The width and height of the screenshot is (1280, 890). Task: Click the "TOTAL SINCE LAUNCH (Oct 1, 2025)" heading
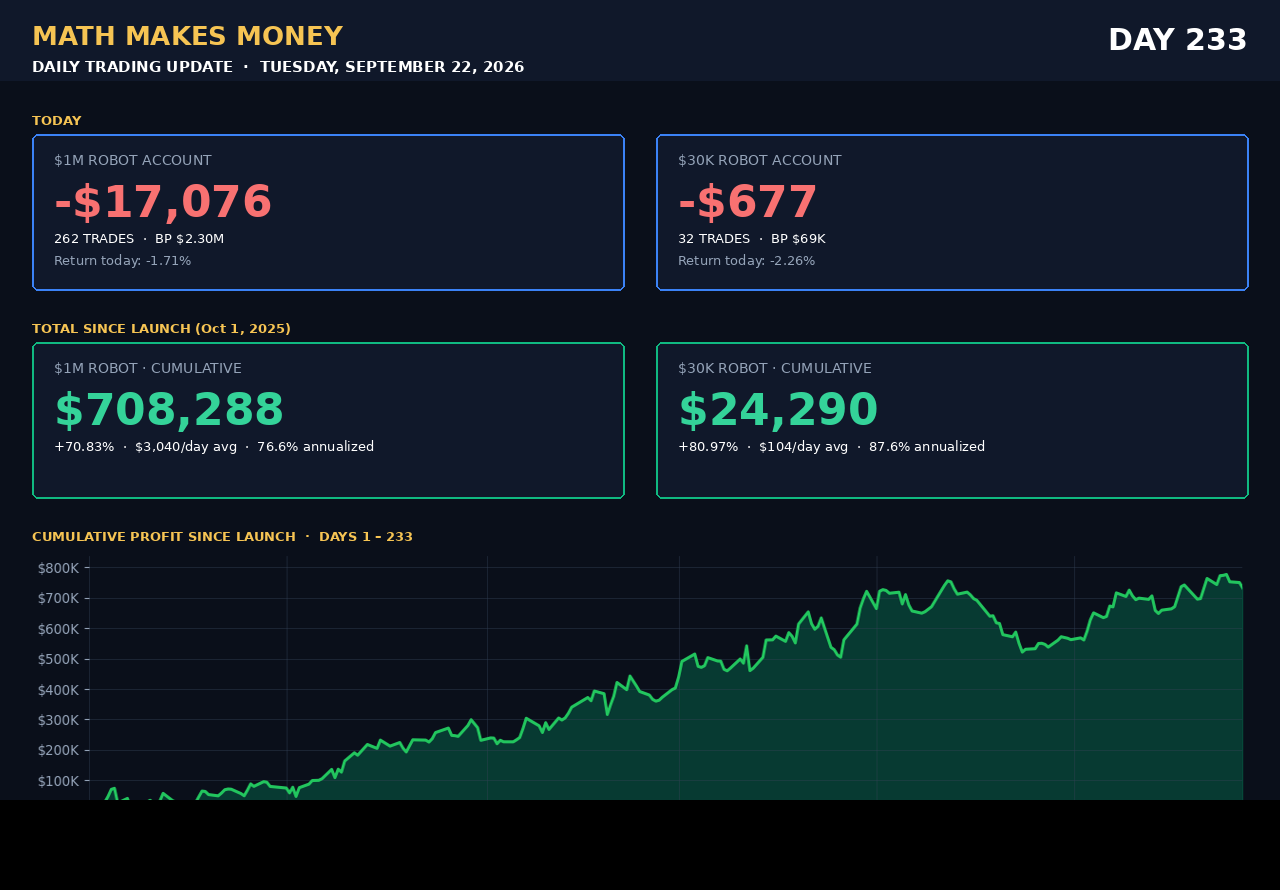tap(161, 329)
